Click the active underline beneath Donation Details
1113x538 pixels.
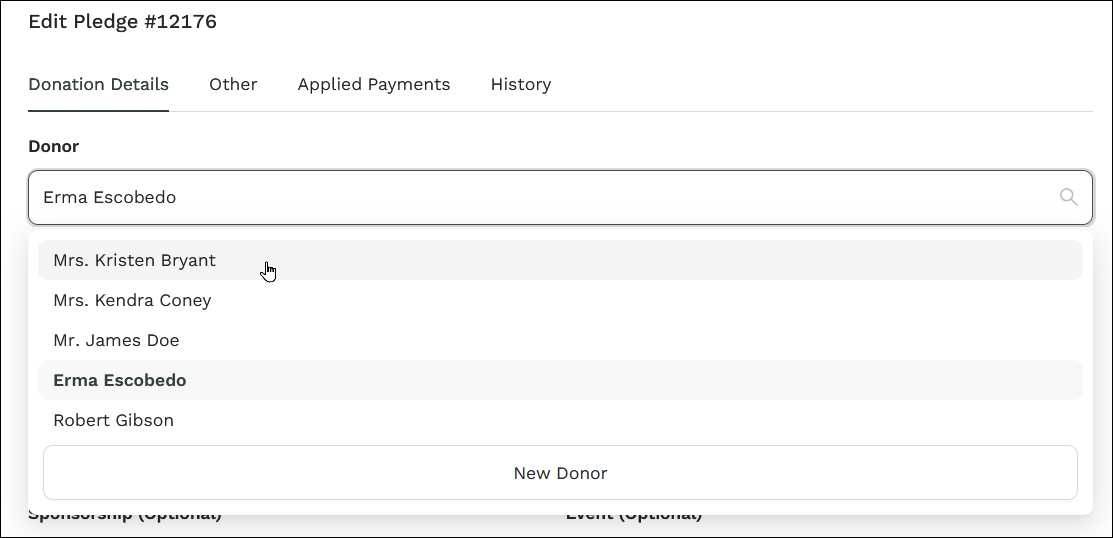98,110
